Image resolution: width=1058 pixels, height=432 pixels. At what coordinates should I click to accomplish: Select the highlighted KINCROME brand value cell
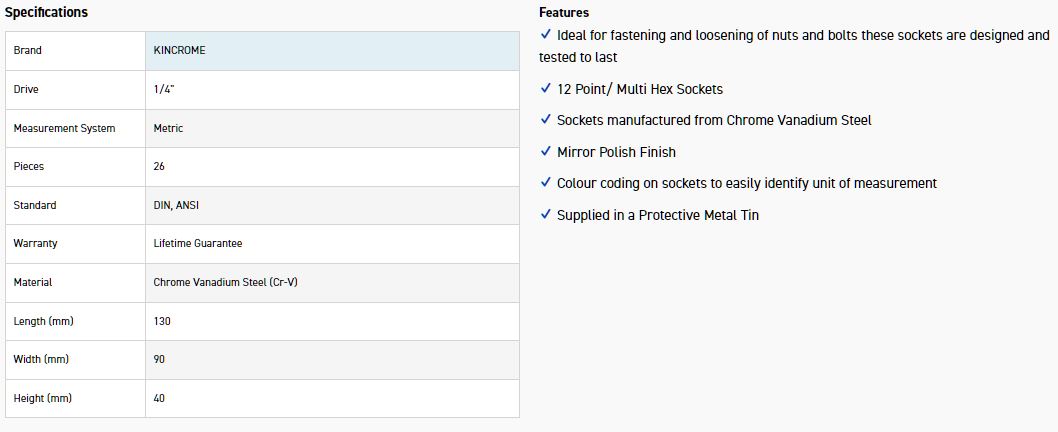click(x=332, y=50)
